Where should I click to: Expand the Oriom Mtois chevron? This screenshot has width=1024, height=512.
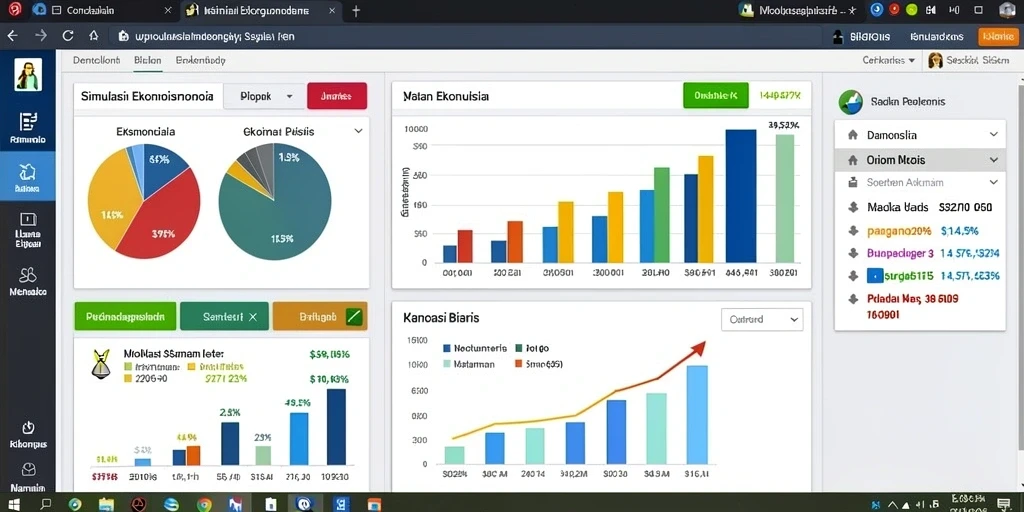[x=993, y=160]
